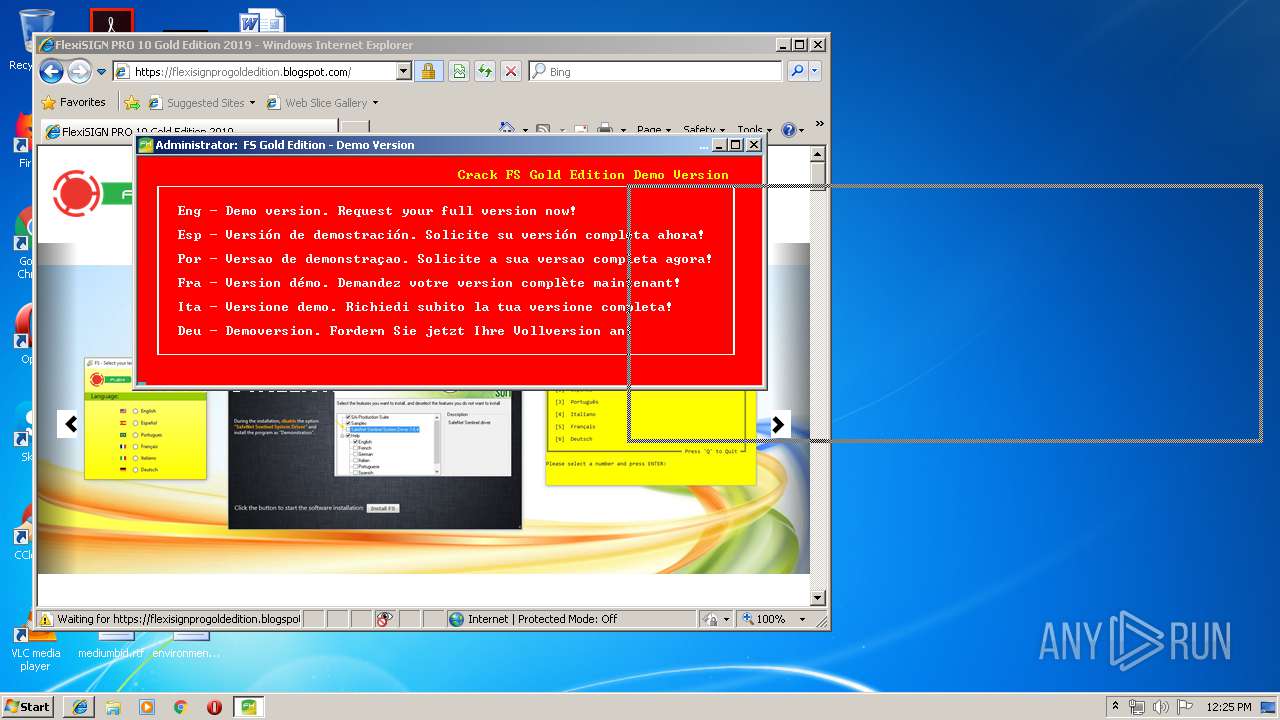1280x720 pixels.
Task: Show previous slide with left arrow
Action: click(x=70, y=424)
